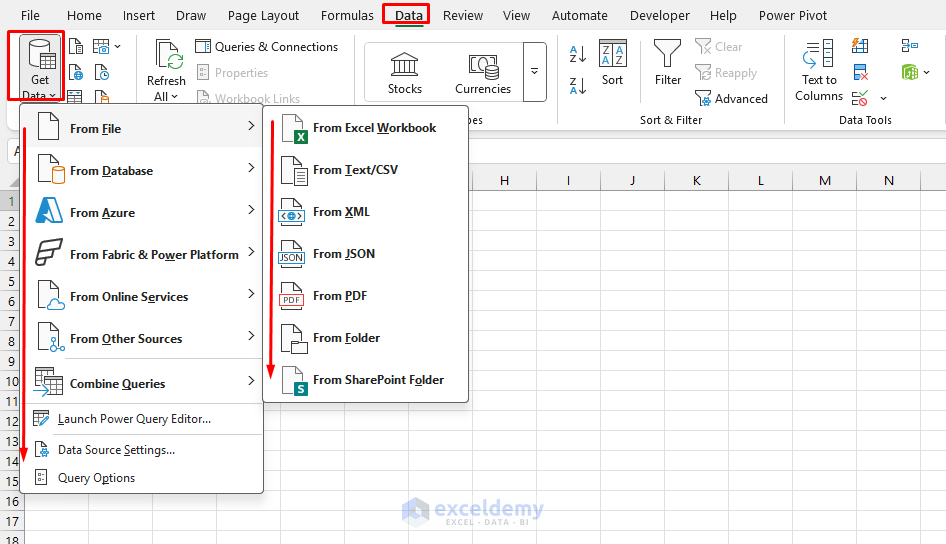This screenshot has width=946, height=544.
Task: Switch to the View tab
Action: tap(516, 16)
